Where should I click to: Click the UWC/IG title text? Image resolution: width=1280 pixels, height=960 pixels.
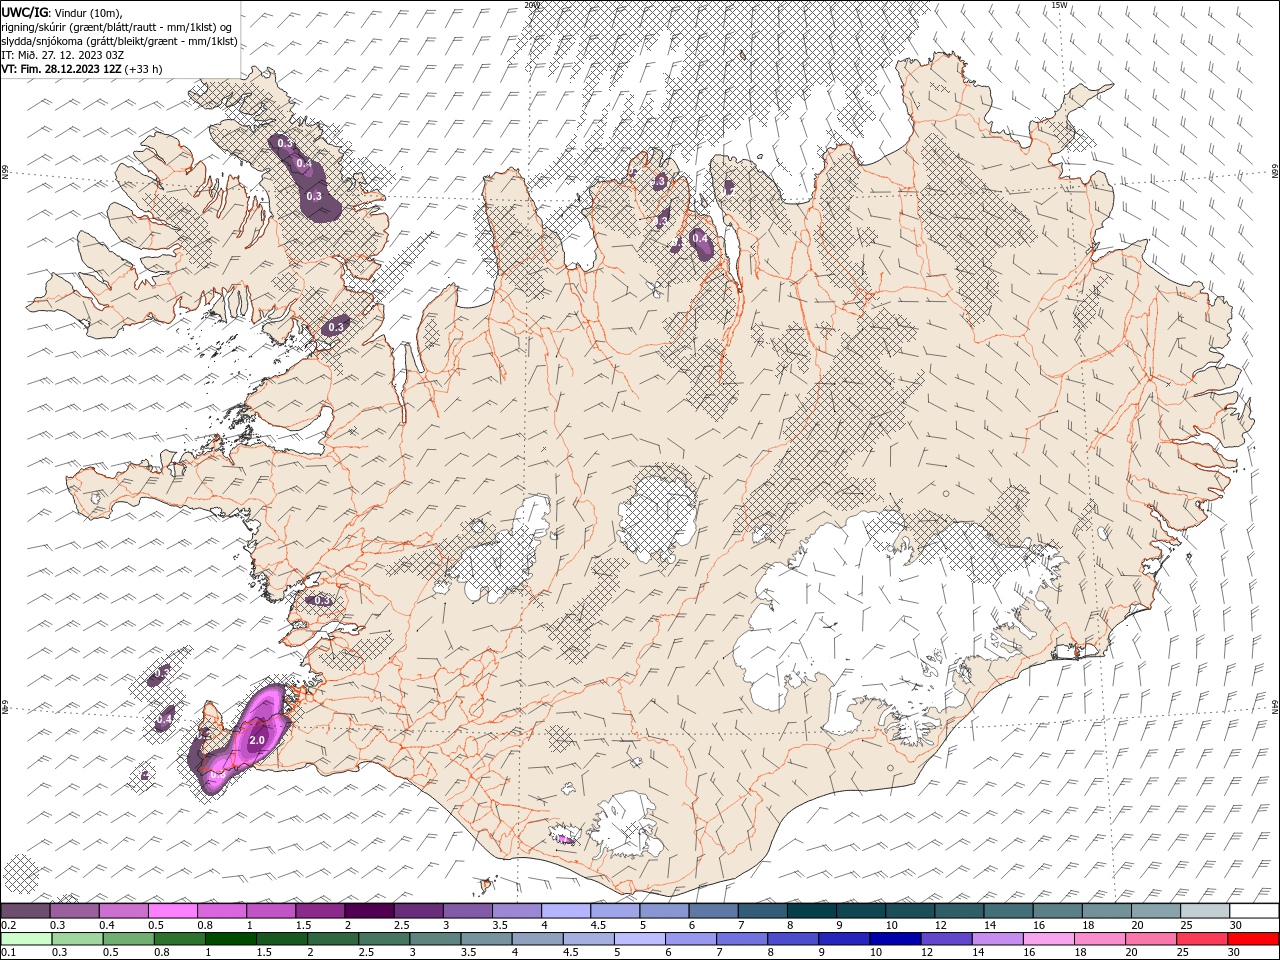pyautogui.click(x=25, y=12)
